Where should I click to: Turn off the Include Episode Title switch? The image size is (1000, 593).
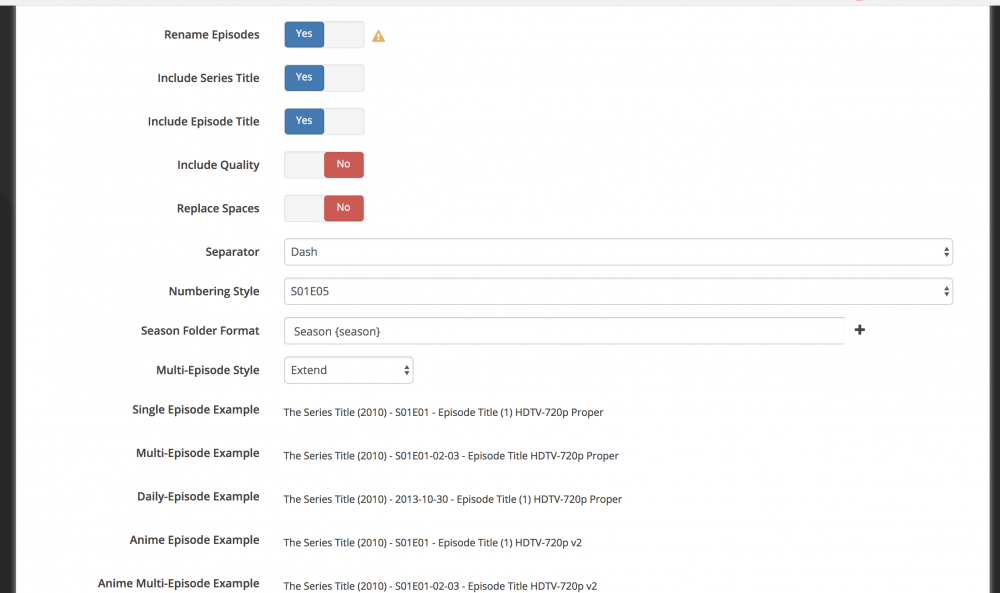pos(324,121)
